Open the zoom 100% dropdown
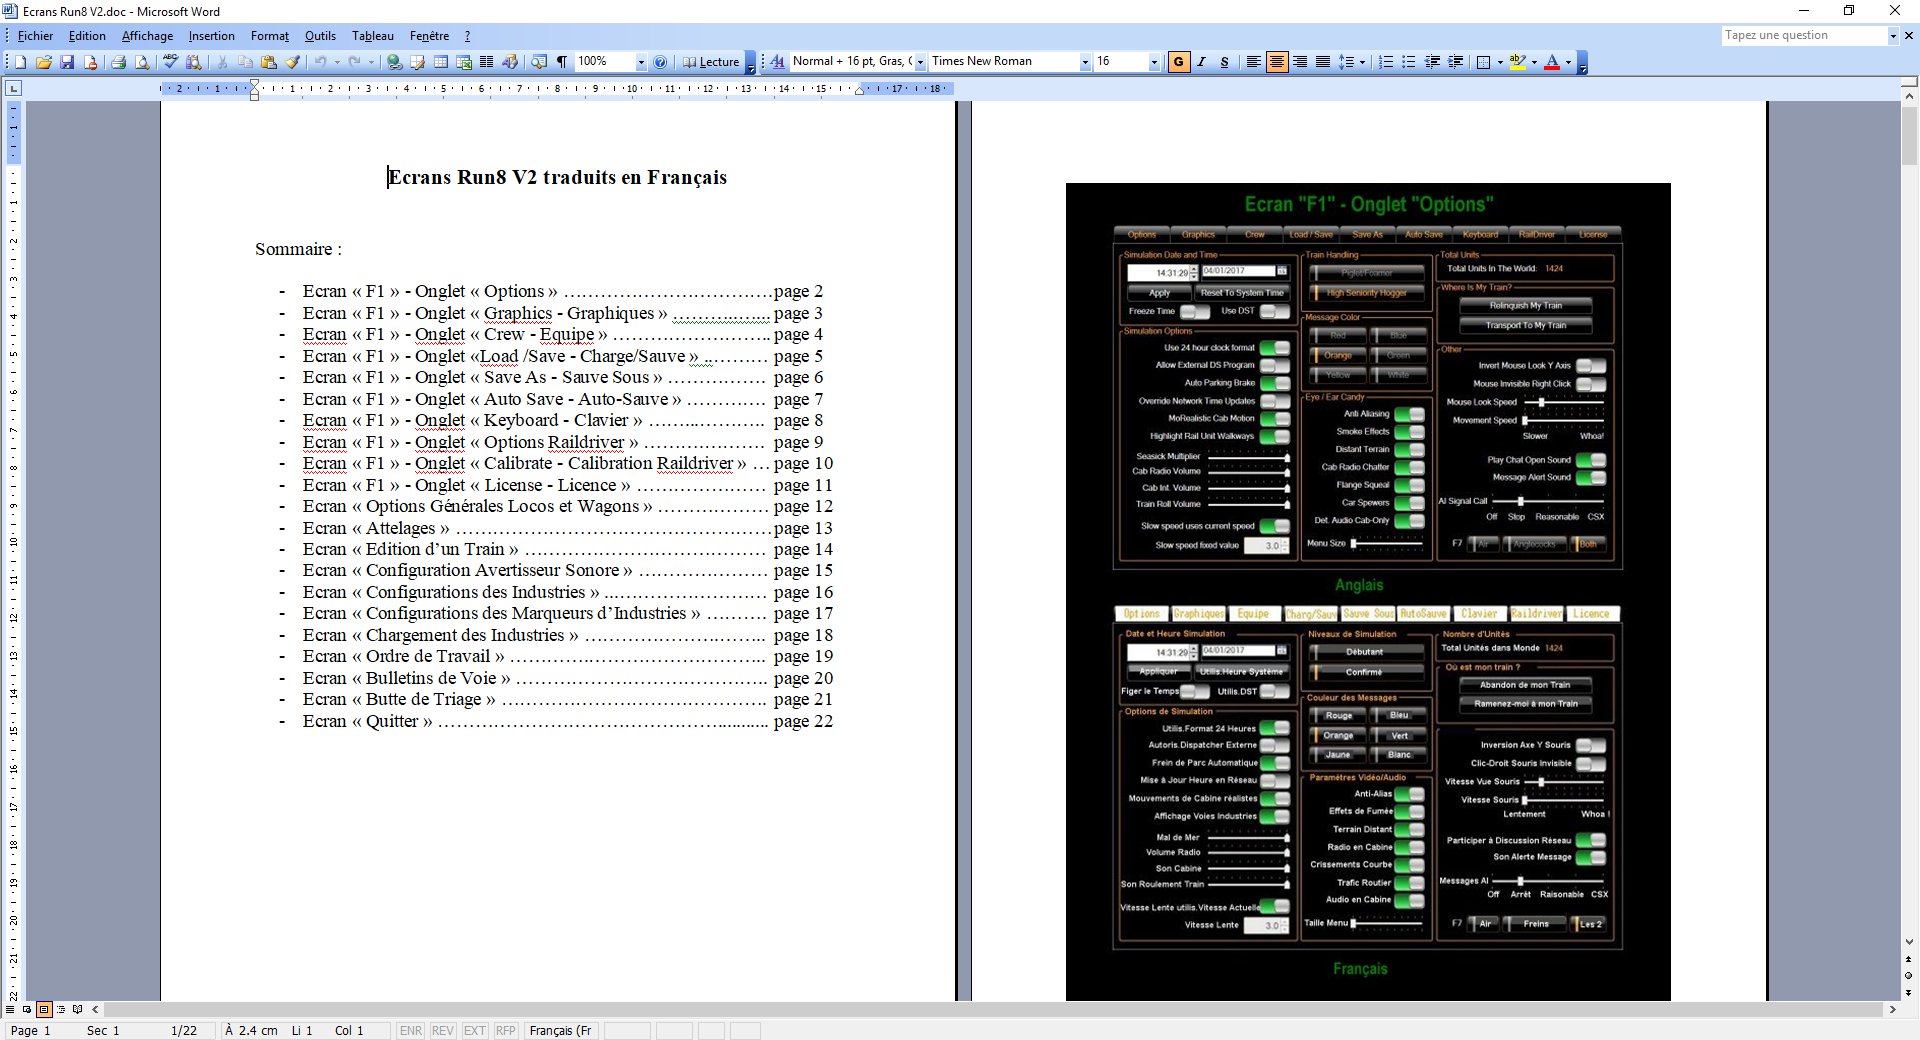 [x=641, y=62]
